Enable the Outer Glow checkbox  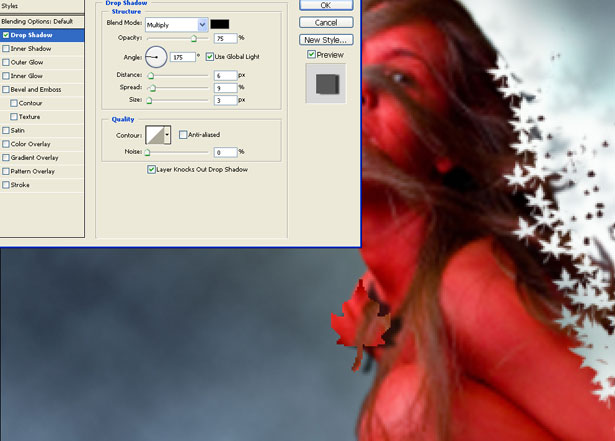click(x=6, y=62)
